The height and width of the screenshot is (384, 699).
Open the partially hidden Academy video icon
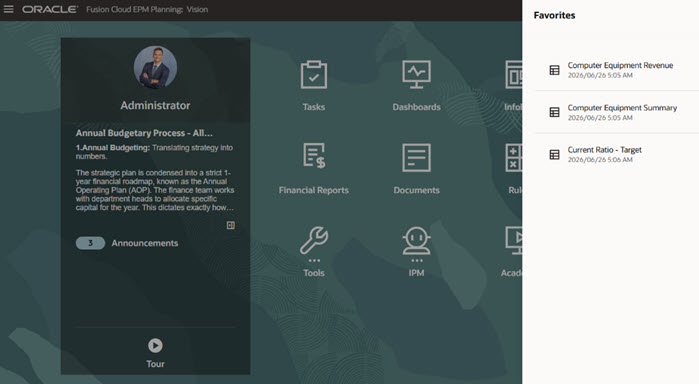click(x=514, y=241)
